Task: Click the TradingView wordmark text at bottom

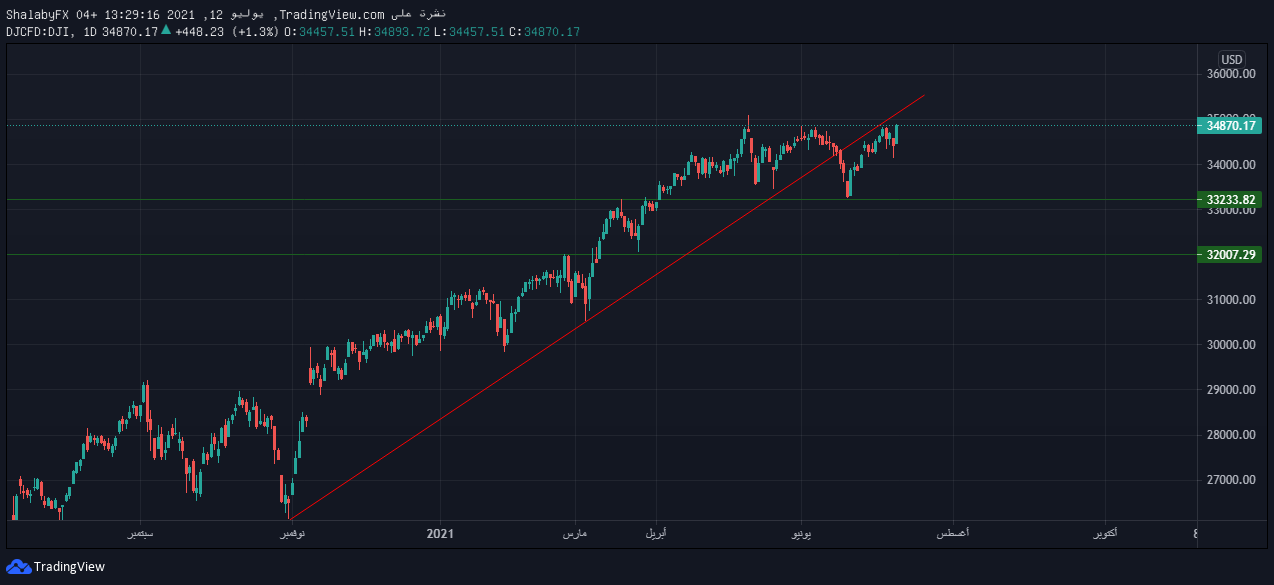Action: tap(69, 567)
